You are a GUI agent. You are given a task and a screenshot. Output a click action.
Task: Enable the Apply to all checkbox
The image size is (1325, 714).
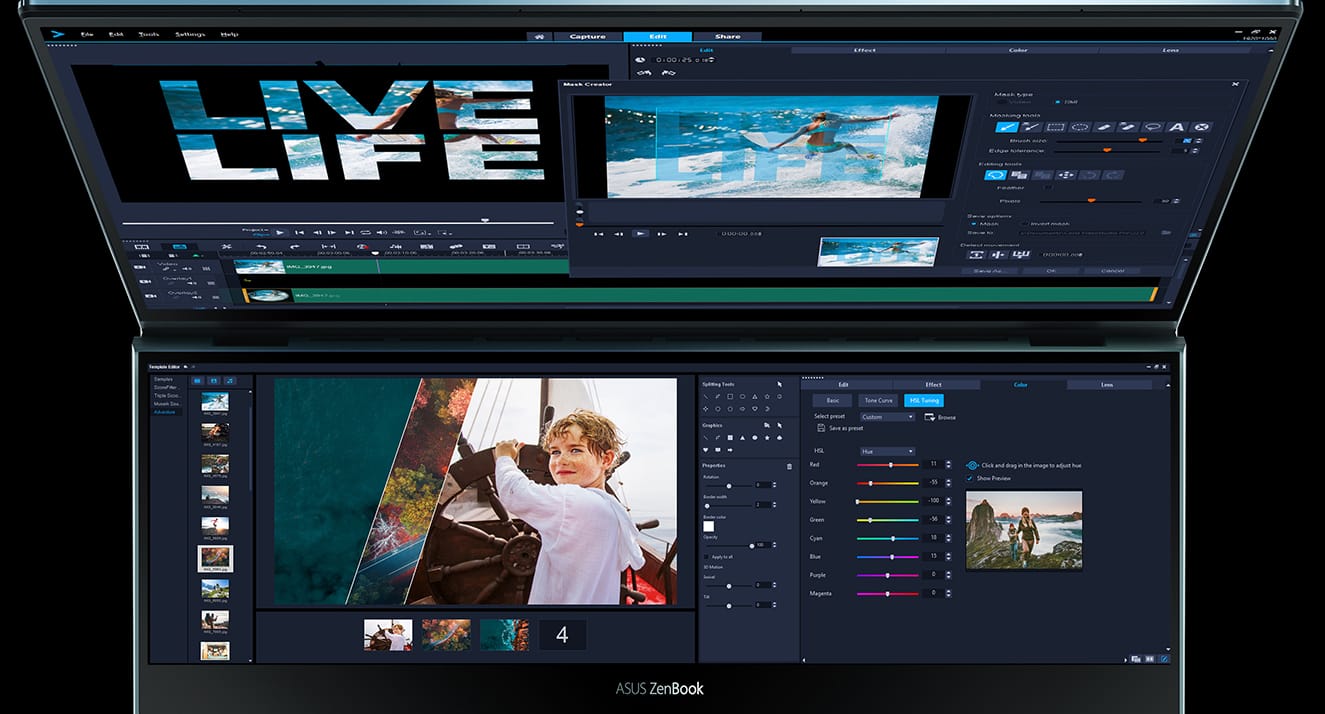pos(707,556)
